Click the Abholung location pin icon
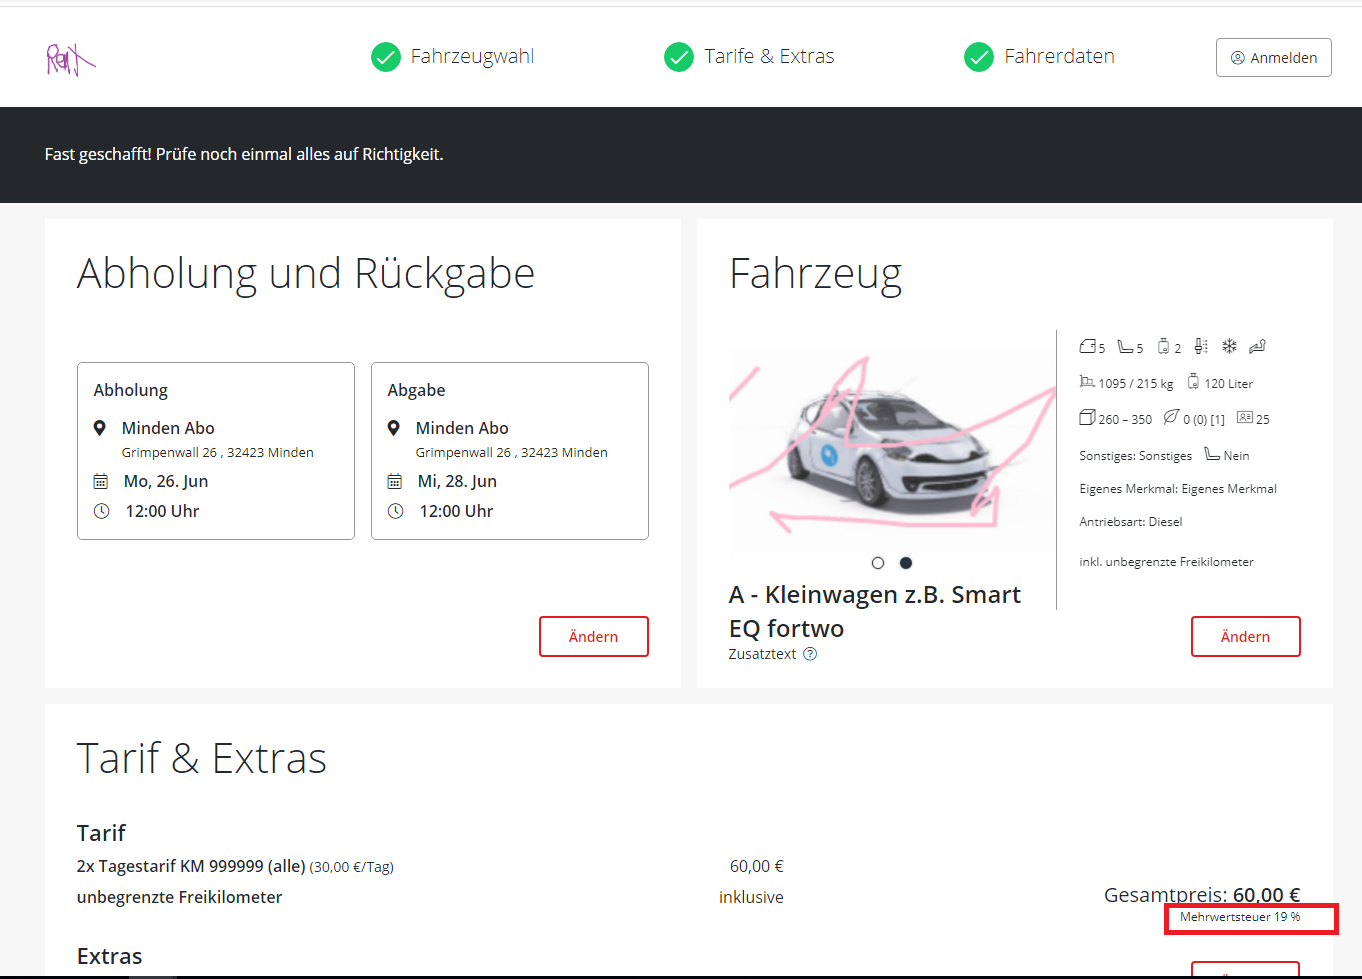Image resolution: width=1362 pixels, height=979 pixels. click(100, 428)
